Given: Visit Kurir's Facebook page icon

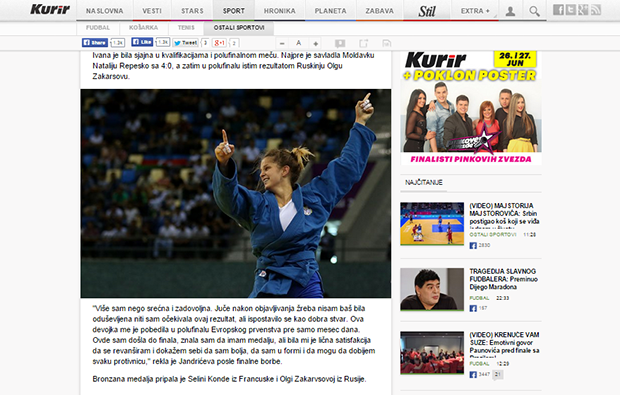Looking at the screenshot, I should tap(558, 10).
